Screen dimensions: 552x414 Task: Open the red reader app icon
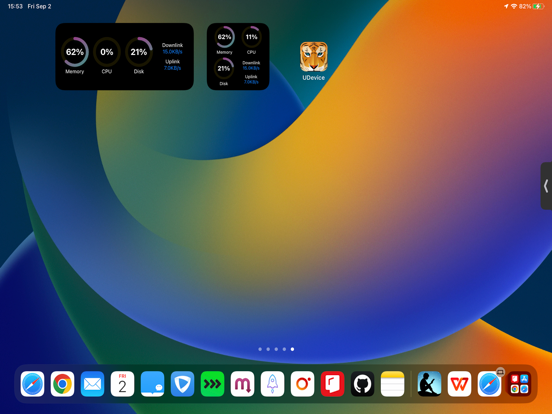tap(332, 384)
